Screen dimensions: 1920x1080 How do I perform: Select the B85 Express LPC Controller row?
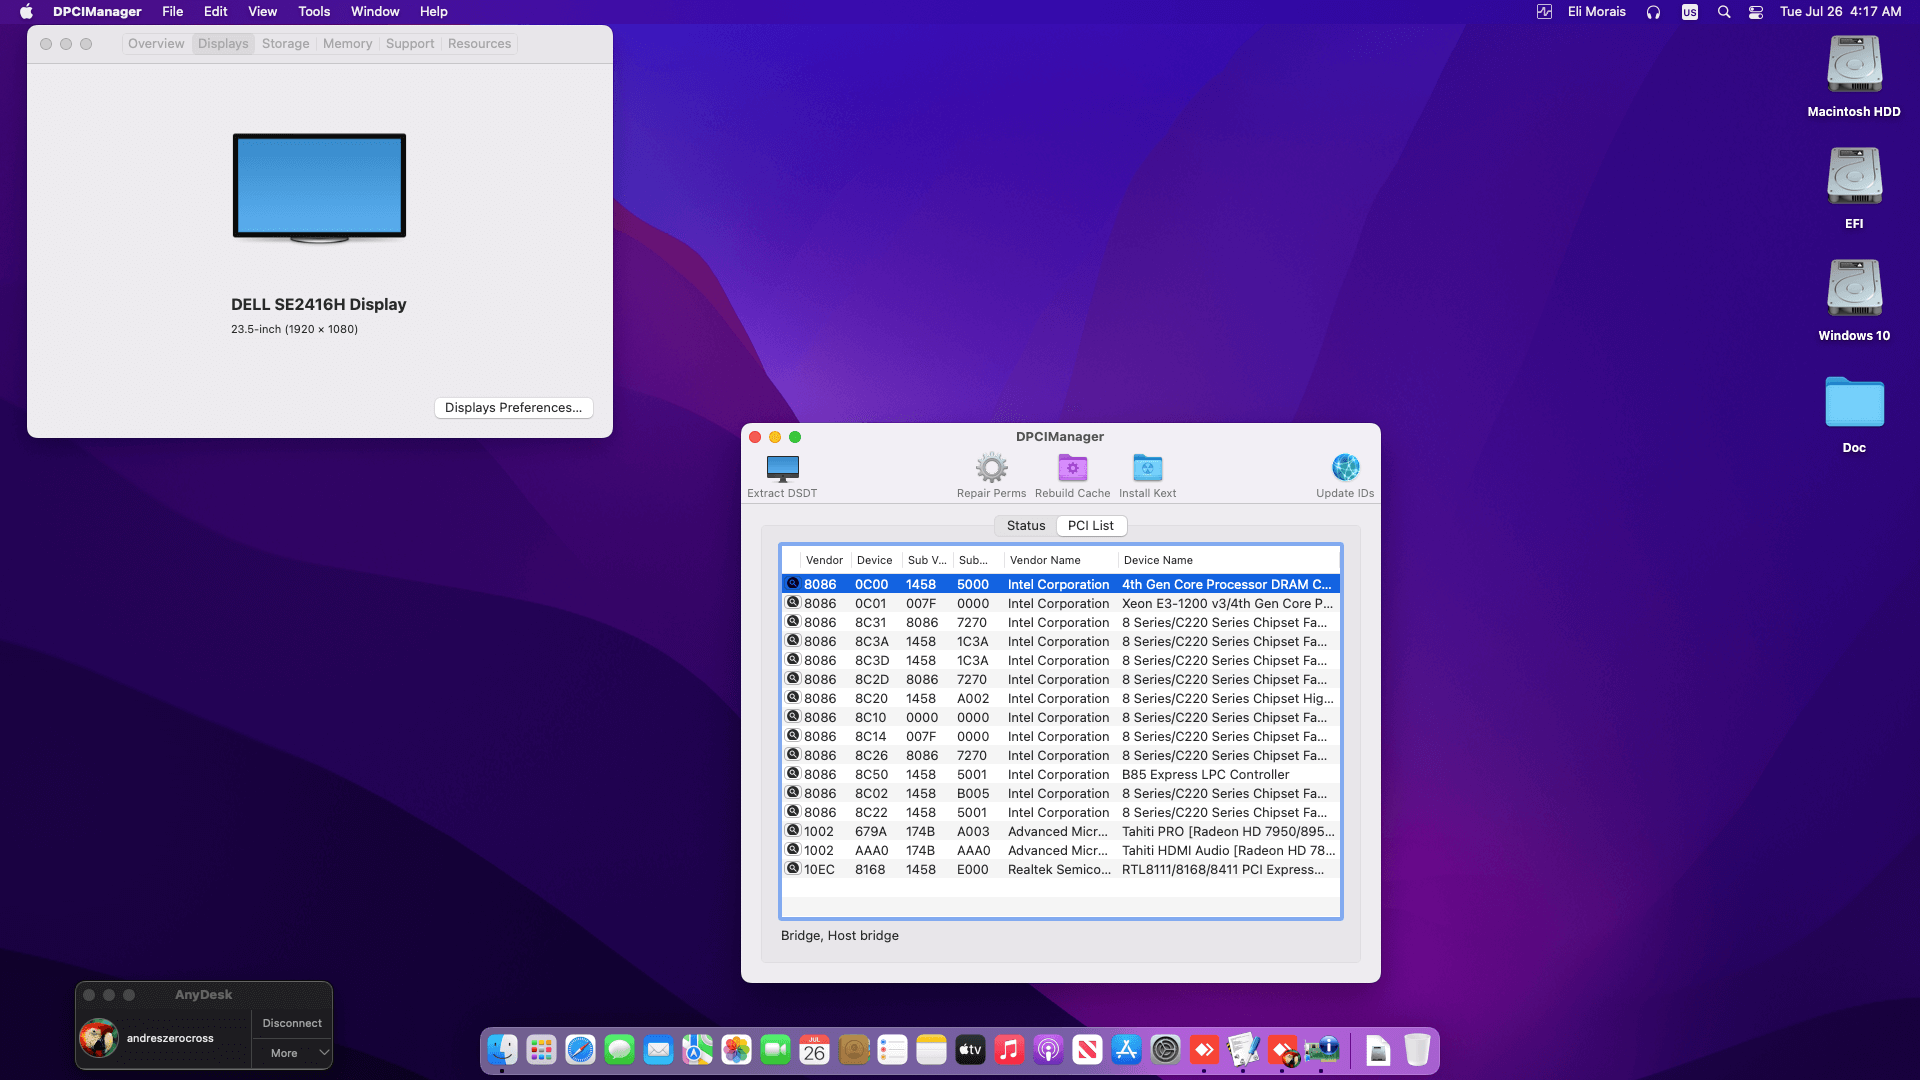tap(1204, 775)
